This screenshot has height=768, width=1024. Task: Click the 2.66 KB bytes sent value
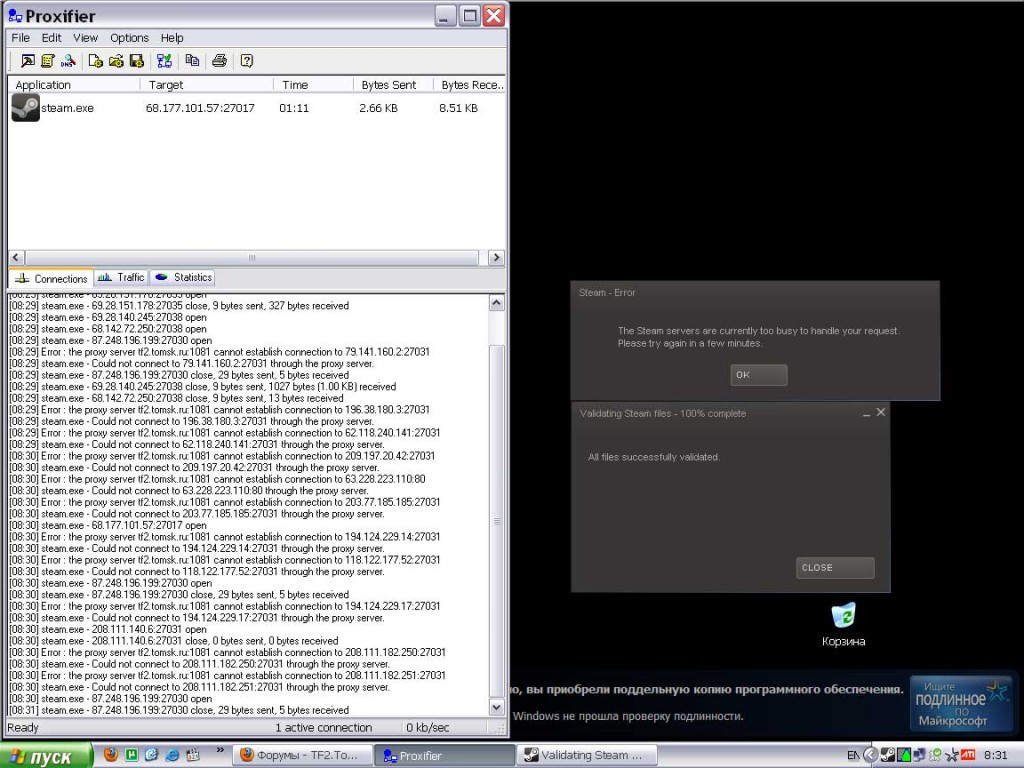[378, 108]
